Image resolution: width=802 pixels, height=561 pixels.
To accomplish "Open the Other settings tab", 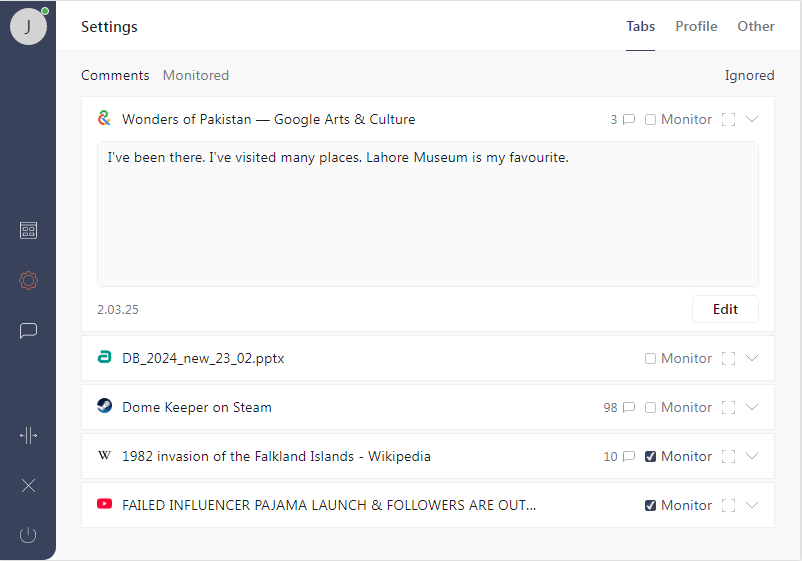I will [756, 27].
